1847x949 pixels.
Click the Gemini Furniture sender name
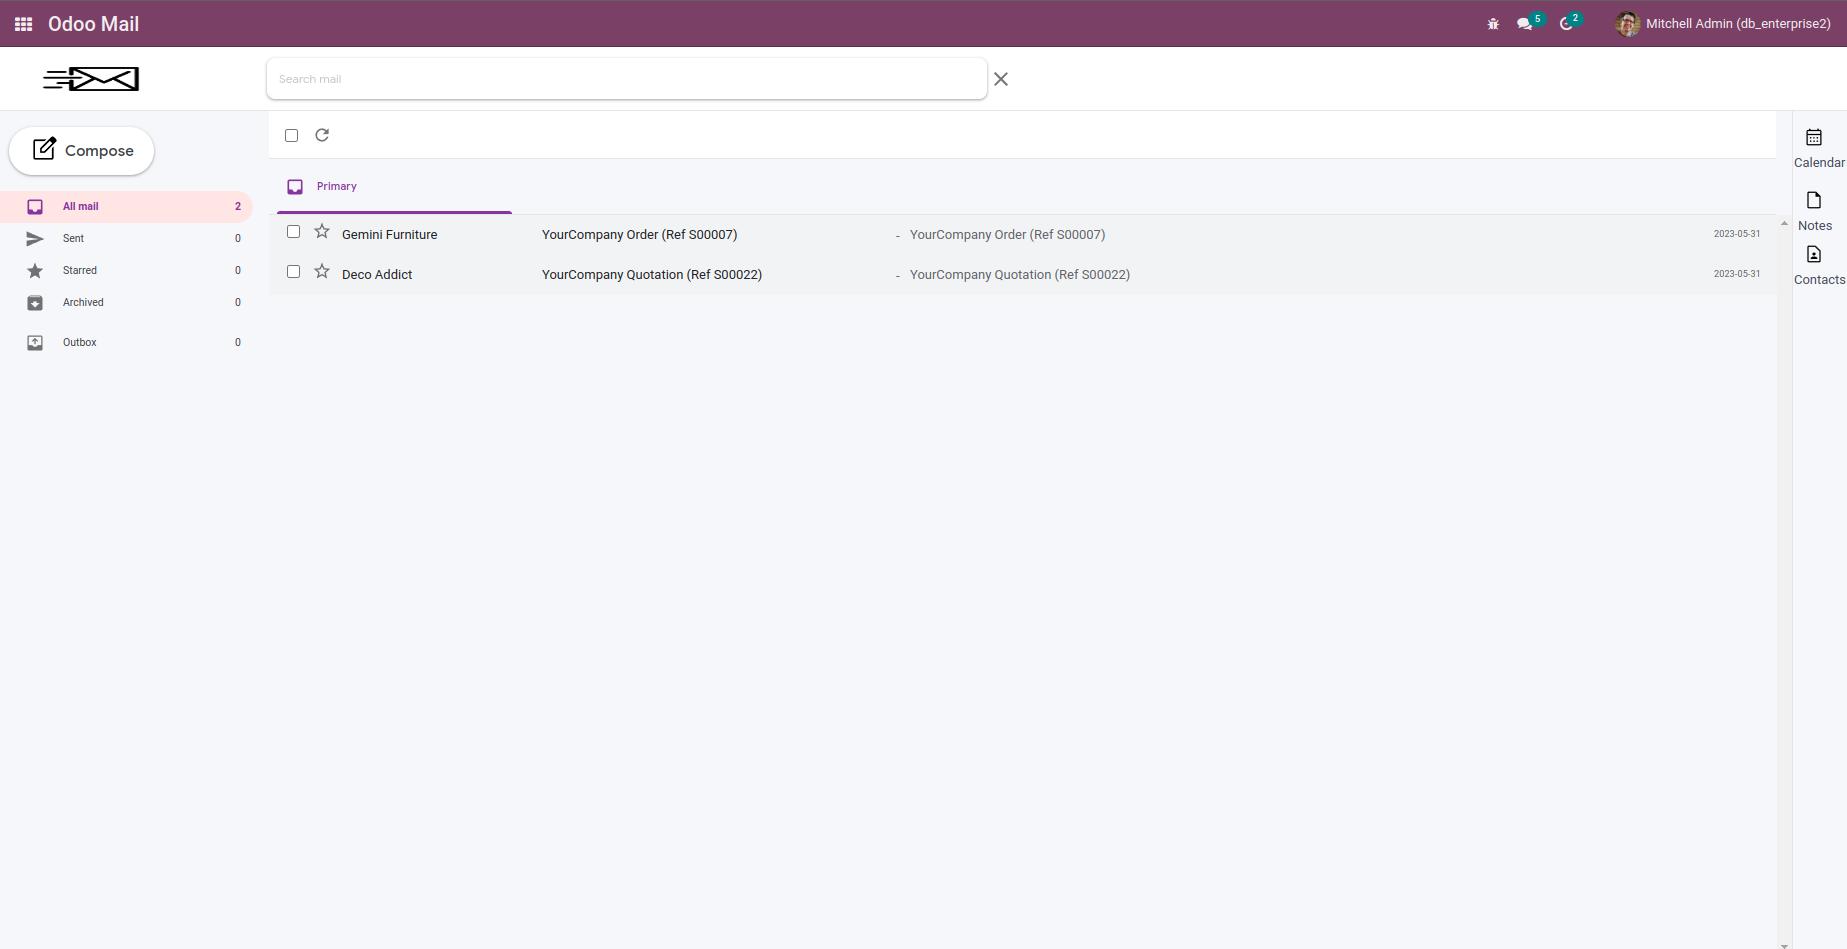(390, 235)
